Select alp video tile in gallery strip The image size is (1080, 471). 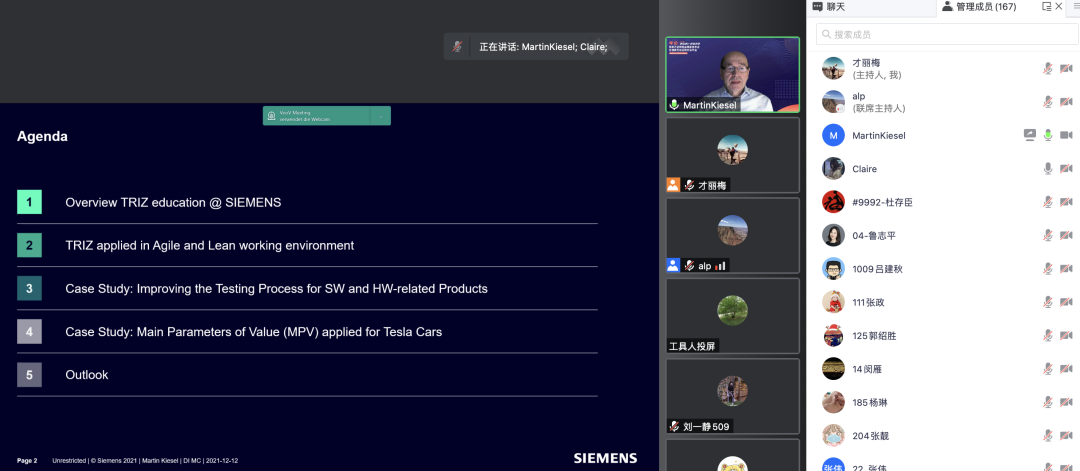[732, 236]
